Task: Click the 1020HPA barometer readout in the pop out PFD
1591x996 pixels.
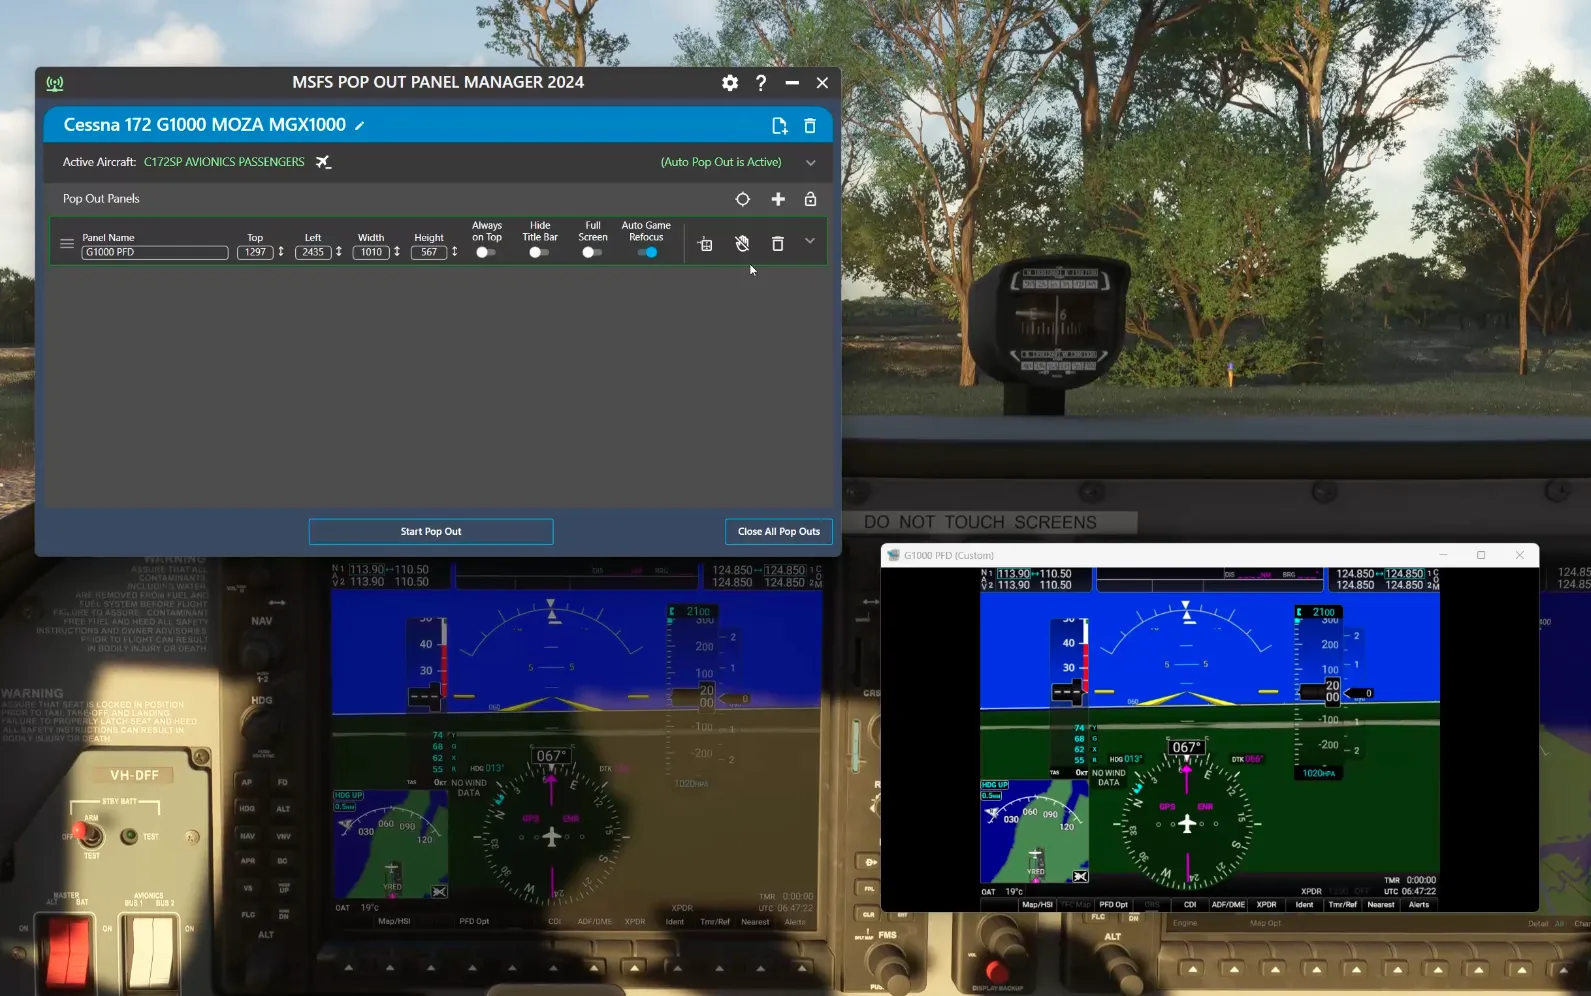Action: (x=1319, y=773)
